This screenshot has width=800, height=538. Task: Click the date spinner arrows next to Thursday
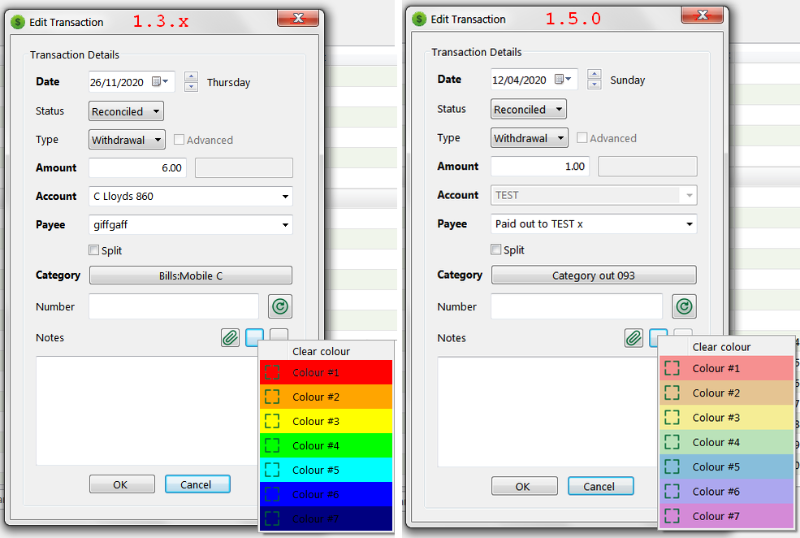(191, 82)
